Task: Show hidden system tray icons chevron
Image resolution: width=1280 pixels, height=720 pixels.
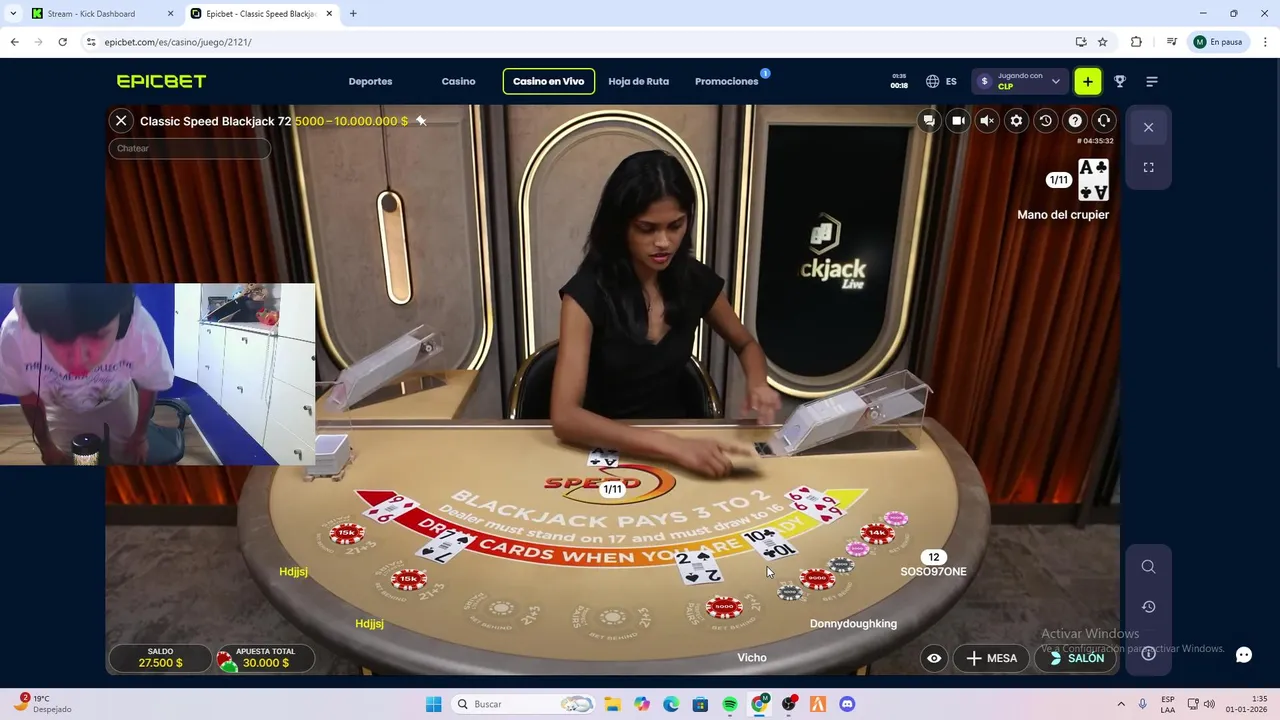Action: pos(1120,704)
